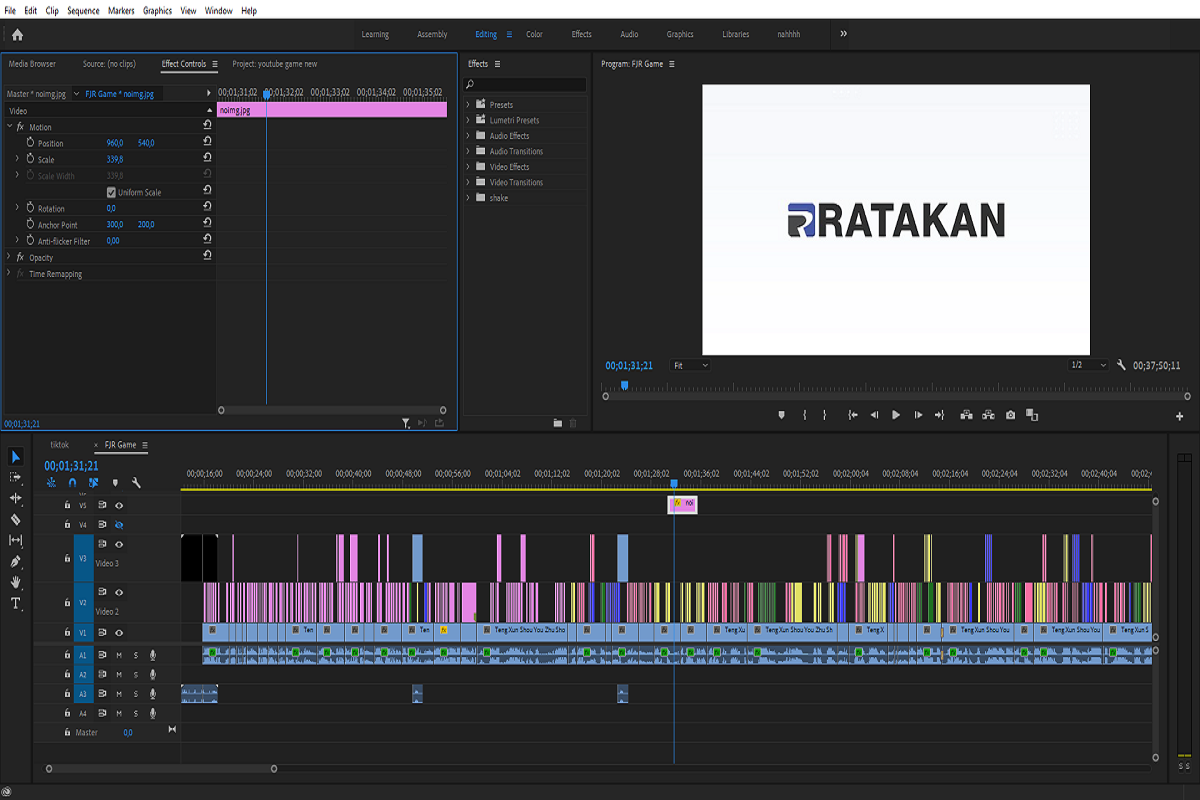
Task: Toggle Linked Selection in timeline
Action: [93, 483]
